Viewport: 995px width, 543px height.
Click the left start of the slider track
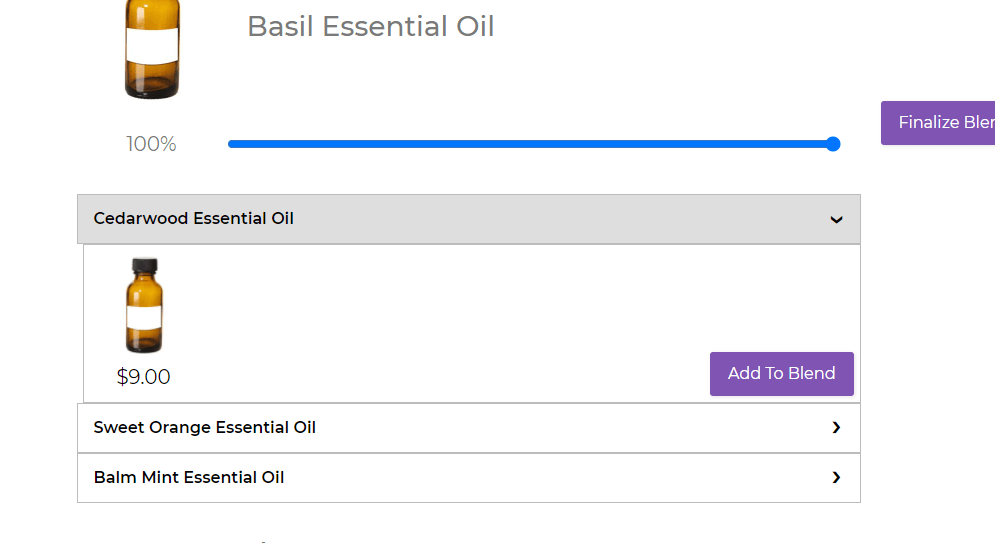pyautogui.click(x=232, y=144)
